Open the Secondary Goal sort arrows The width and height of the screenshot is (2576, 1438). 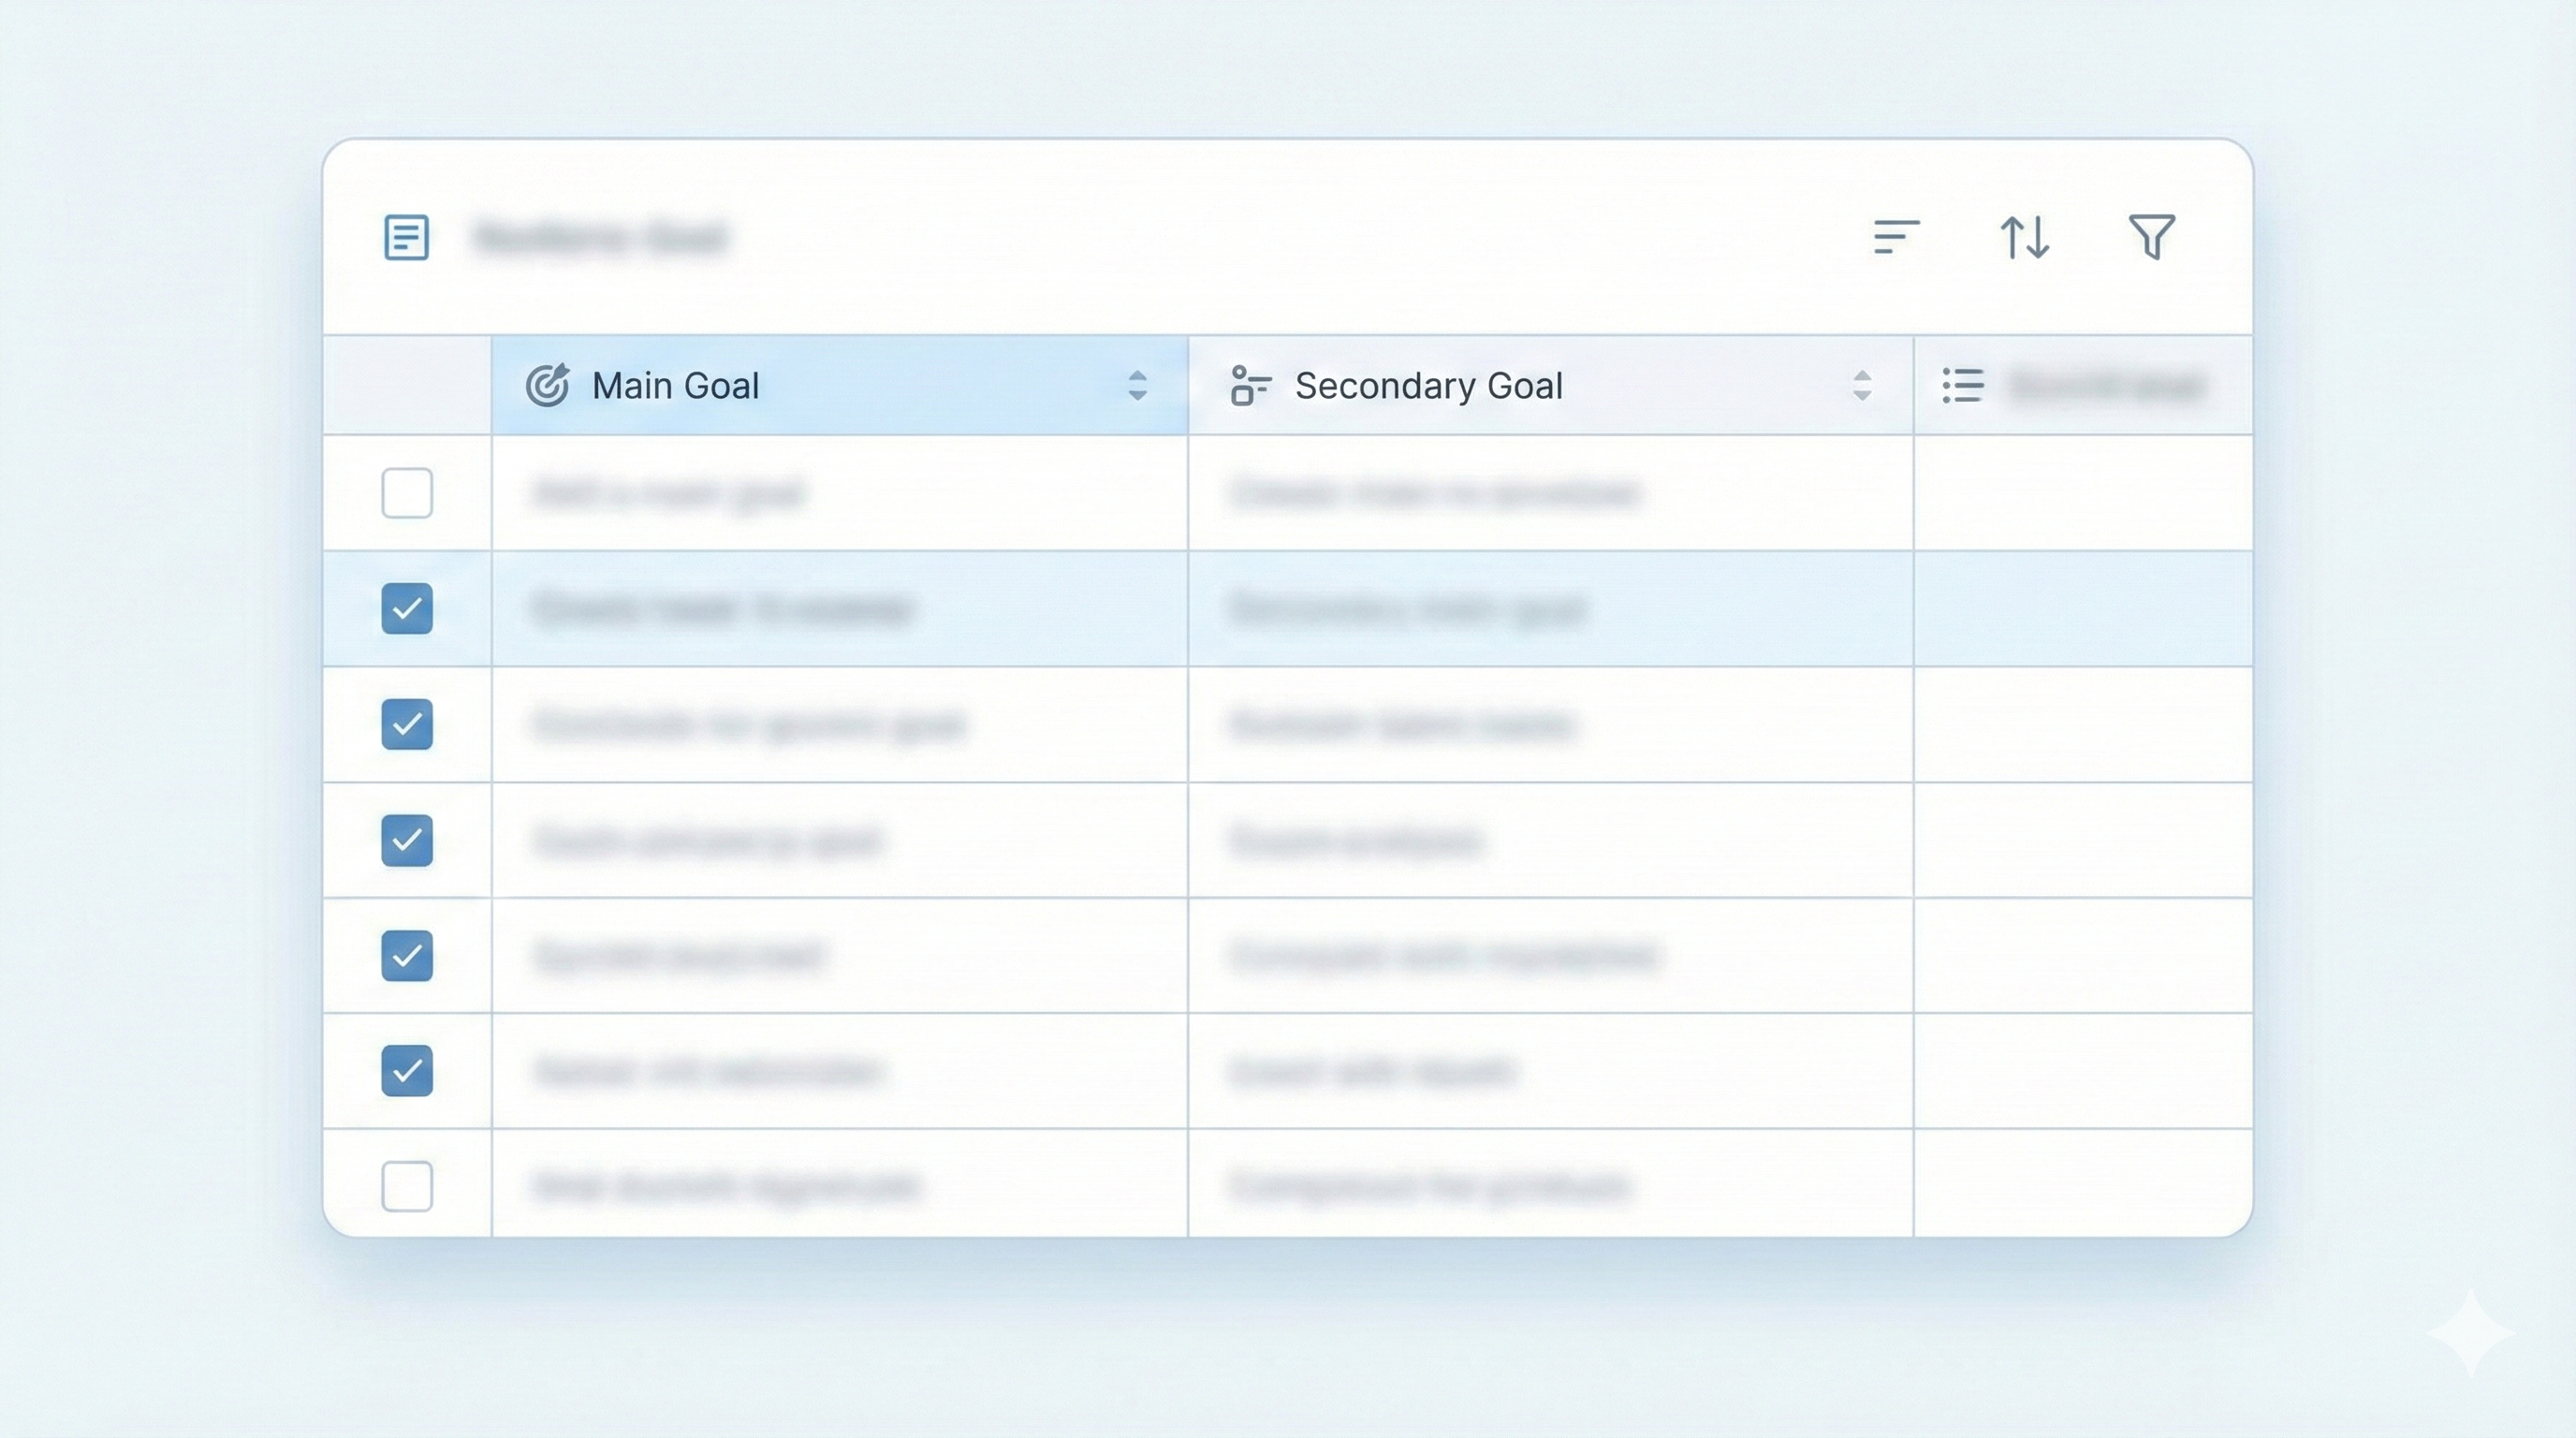pos(1861,385)
